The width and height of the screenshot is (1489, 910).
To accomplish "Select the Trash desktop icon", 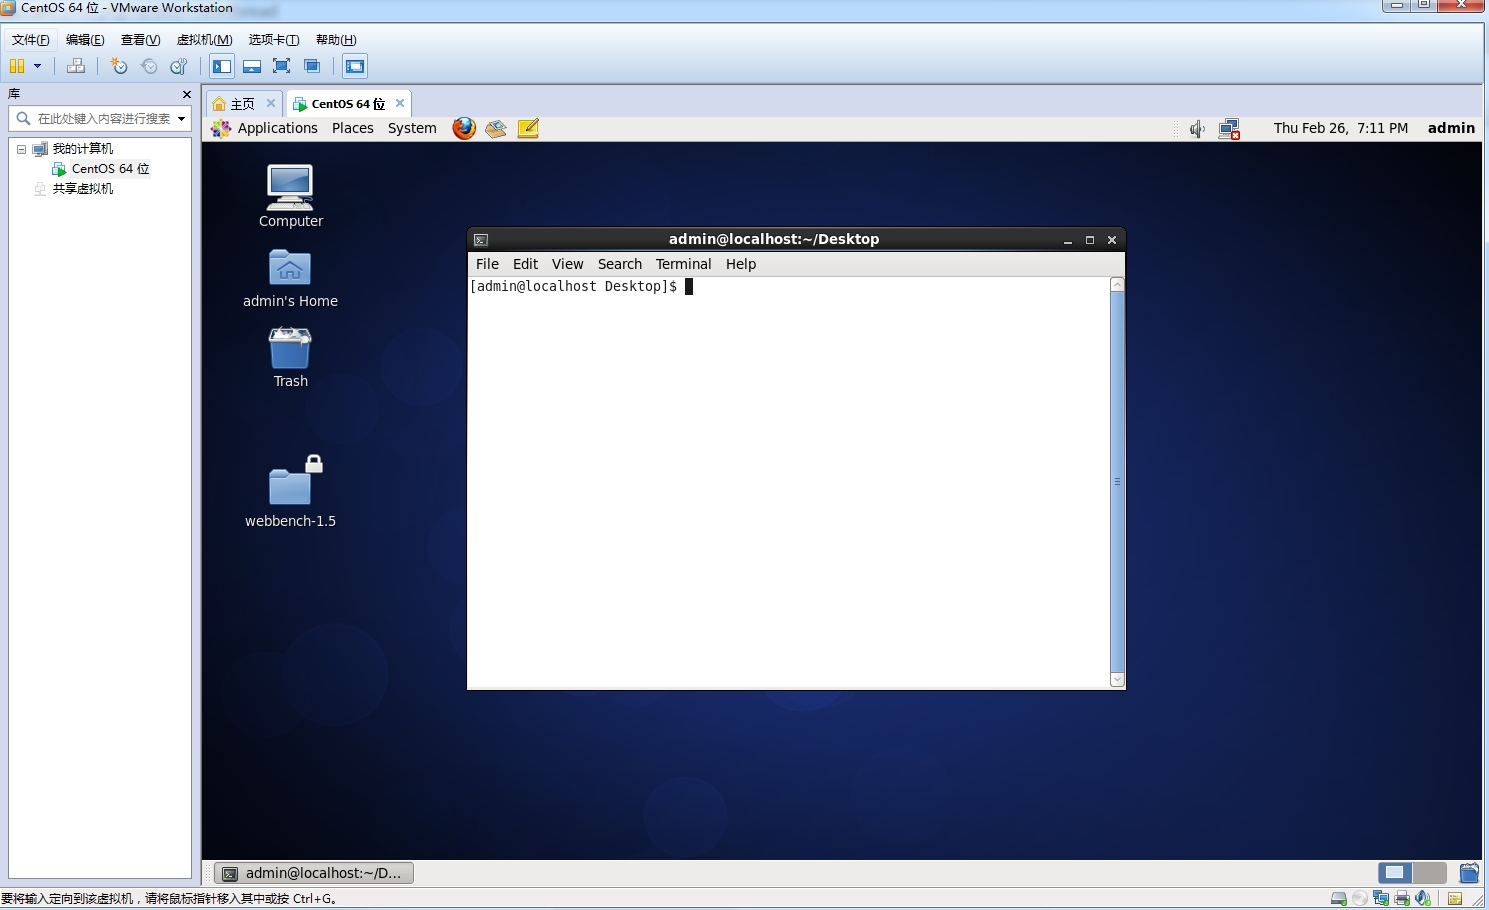I will [290, 357].
